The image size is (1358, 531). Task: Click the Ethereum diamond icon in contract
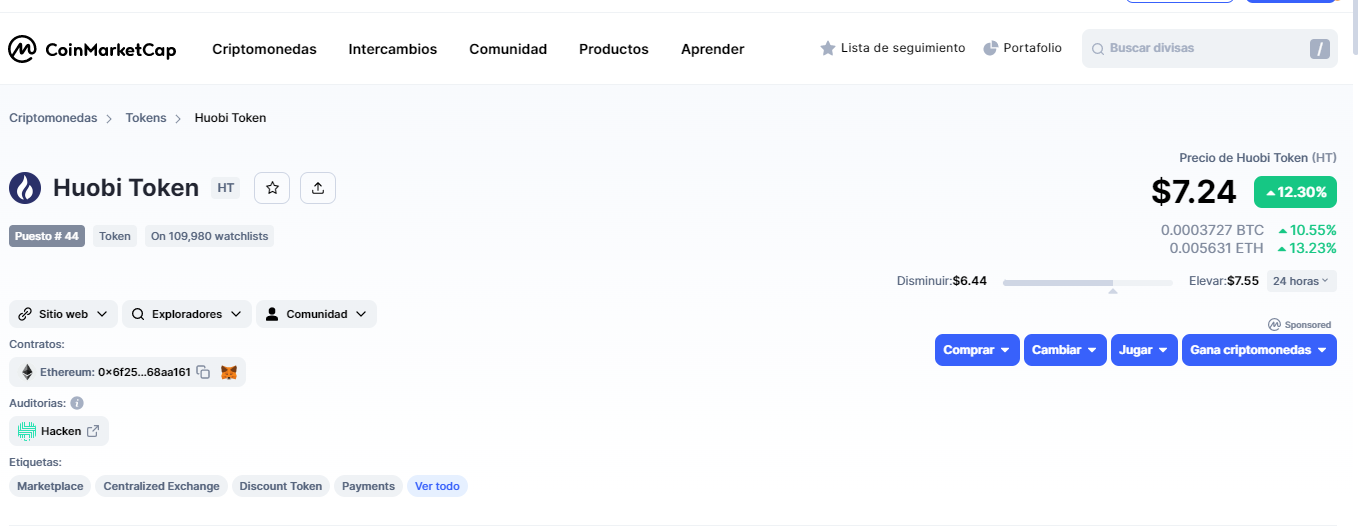[x=27, y=372]
